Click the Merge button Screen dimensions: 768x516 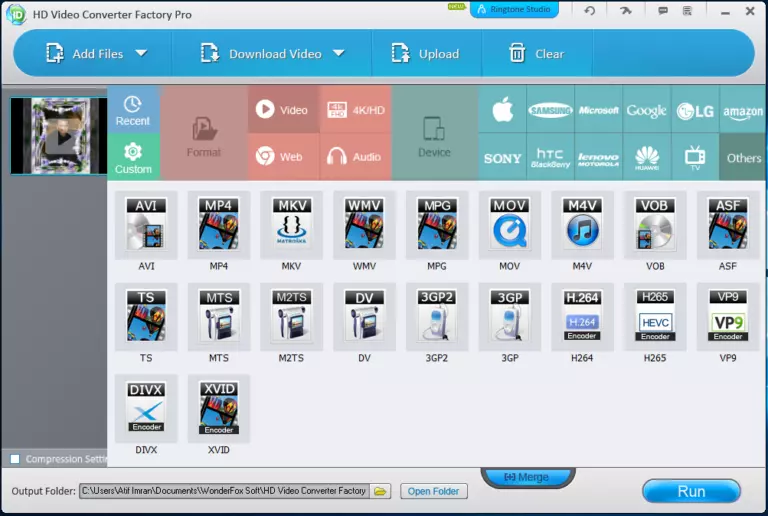tap(528, 477)
